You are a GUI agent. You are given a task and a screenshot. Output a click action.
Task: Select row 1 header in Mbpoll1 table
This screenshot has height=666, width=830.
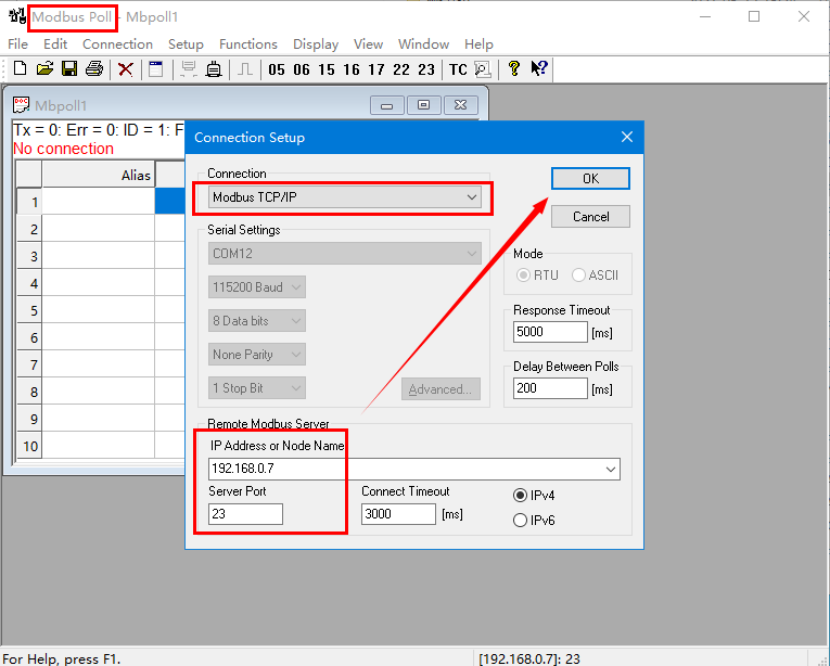(x=29, y=202)
